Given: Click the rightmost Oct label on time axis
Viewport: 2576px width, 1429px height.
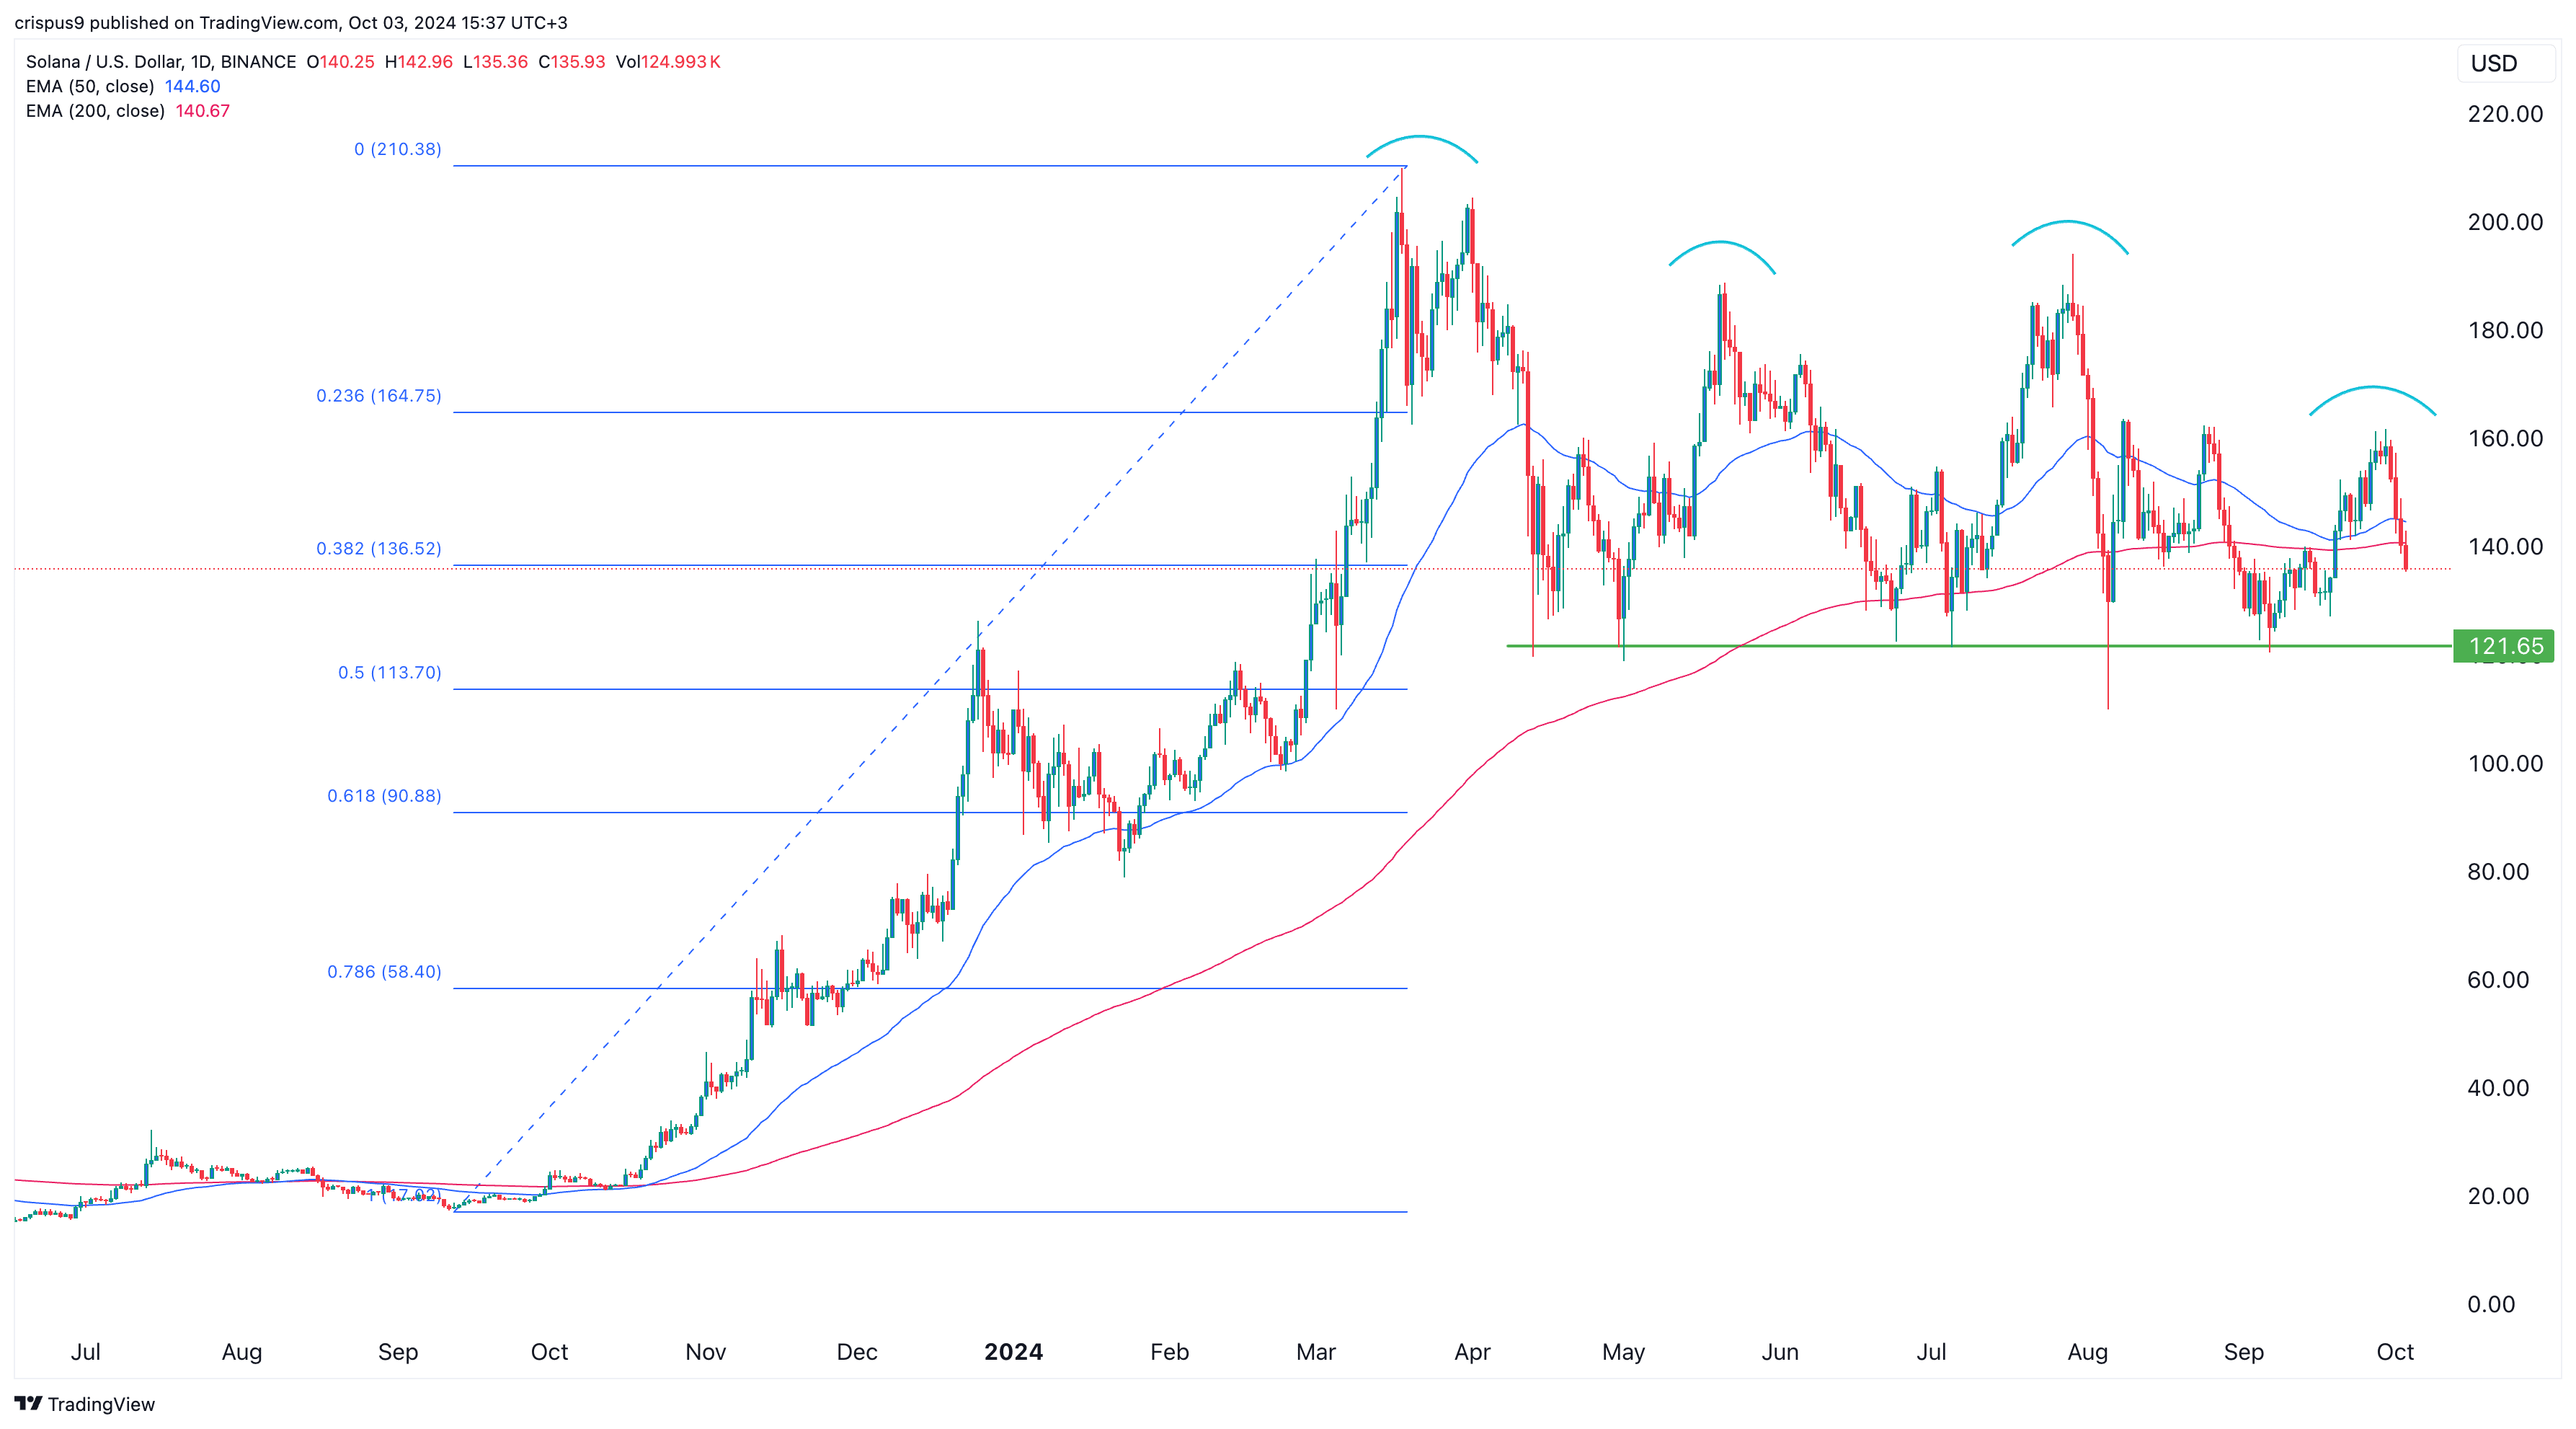Looking at the screenshot, I should (2395, 1352).
